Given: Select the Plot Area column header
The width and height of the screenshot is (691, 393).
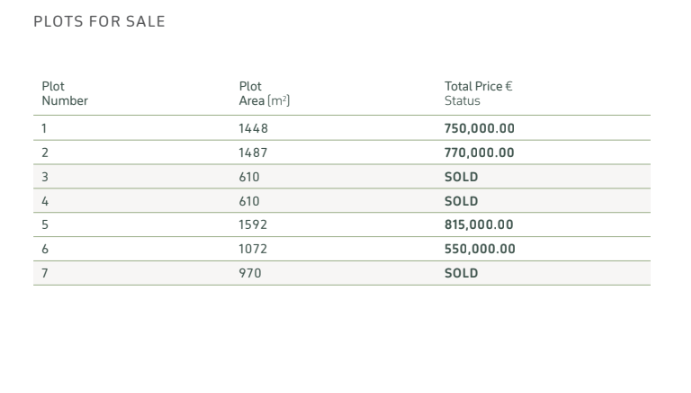Looking at the screenshot, I should pos(264,93).
